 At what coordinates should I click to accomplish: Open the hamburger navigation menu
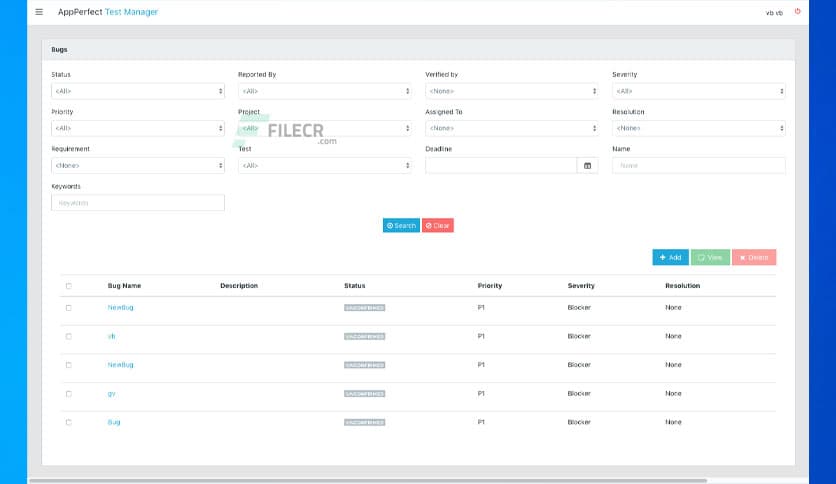point(39,12)
